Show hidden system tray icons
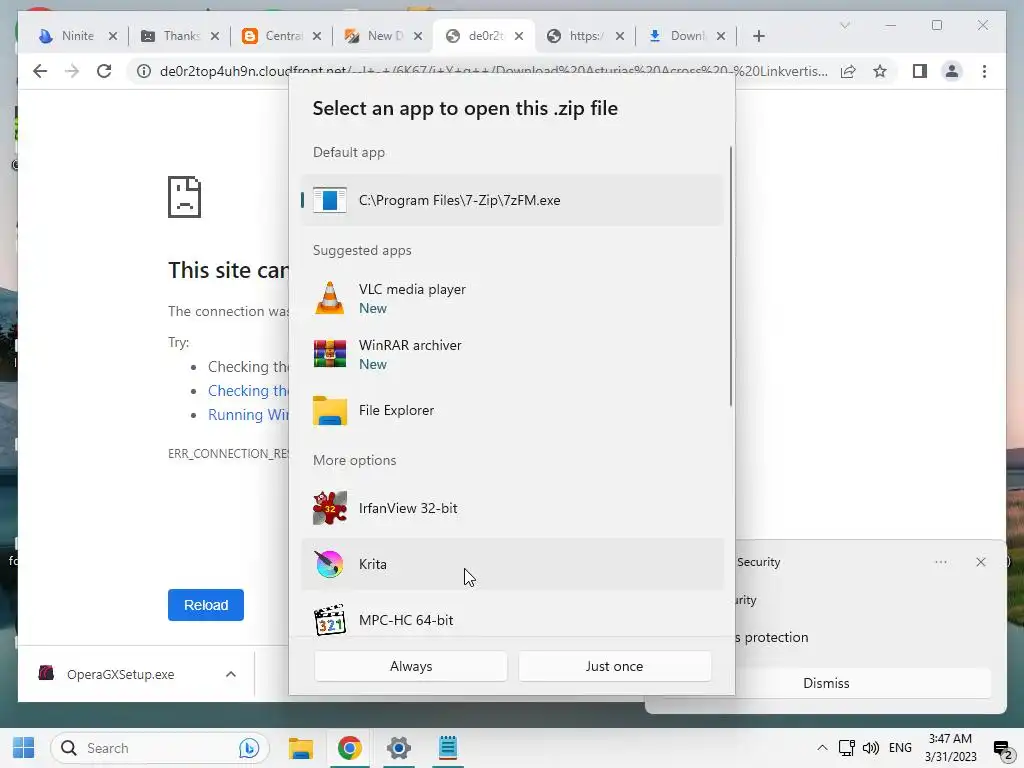The height and width of the screenshot is (768, 1024). [x=822, y=748]
